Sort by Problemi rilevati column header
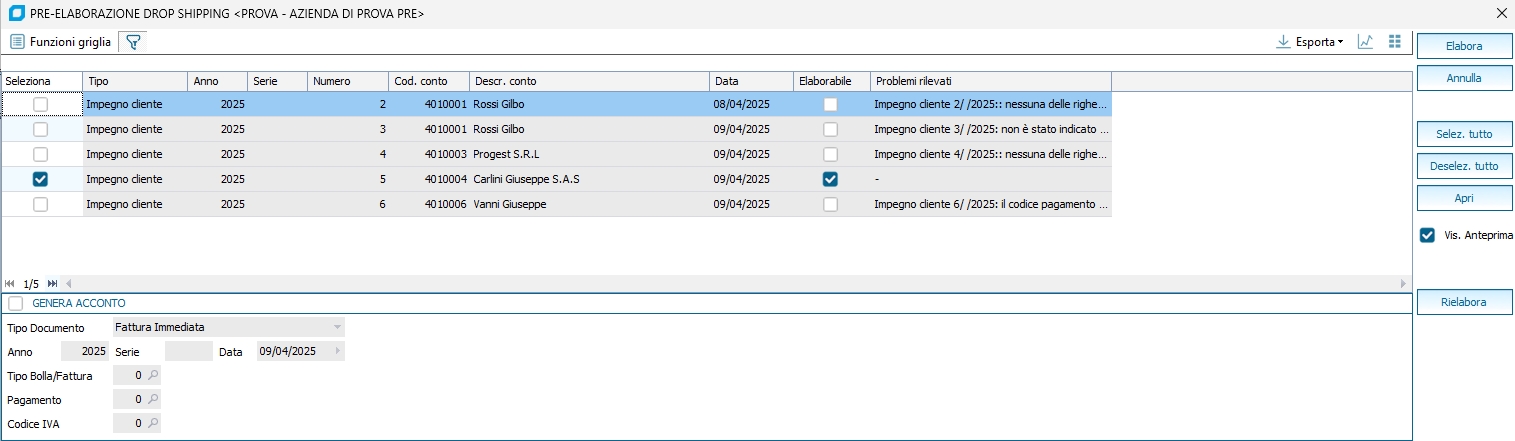The image size is (1515, 441). coord(991,81)
